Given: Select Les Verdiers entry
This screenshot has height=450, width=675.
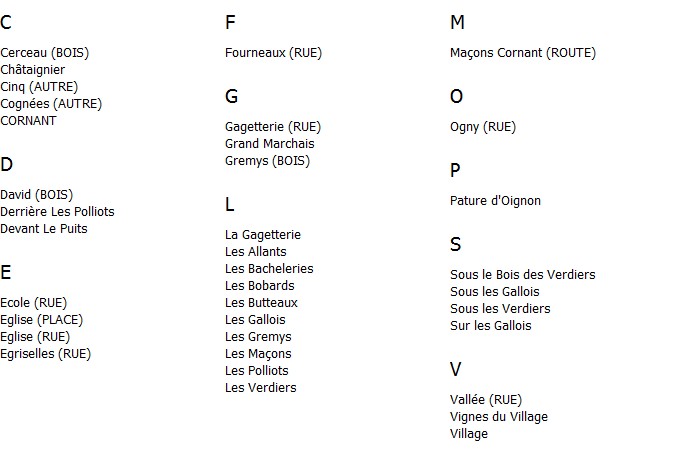Looking at the screenshot, I should (261, 388).
